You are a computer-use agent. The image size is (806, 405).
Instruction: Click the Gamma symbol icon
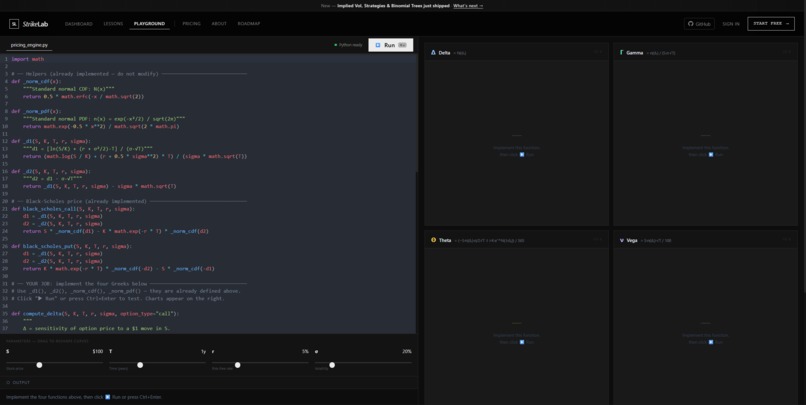coord(622,52)
